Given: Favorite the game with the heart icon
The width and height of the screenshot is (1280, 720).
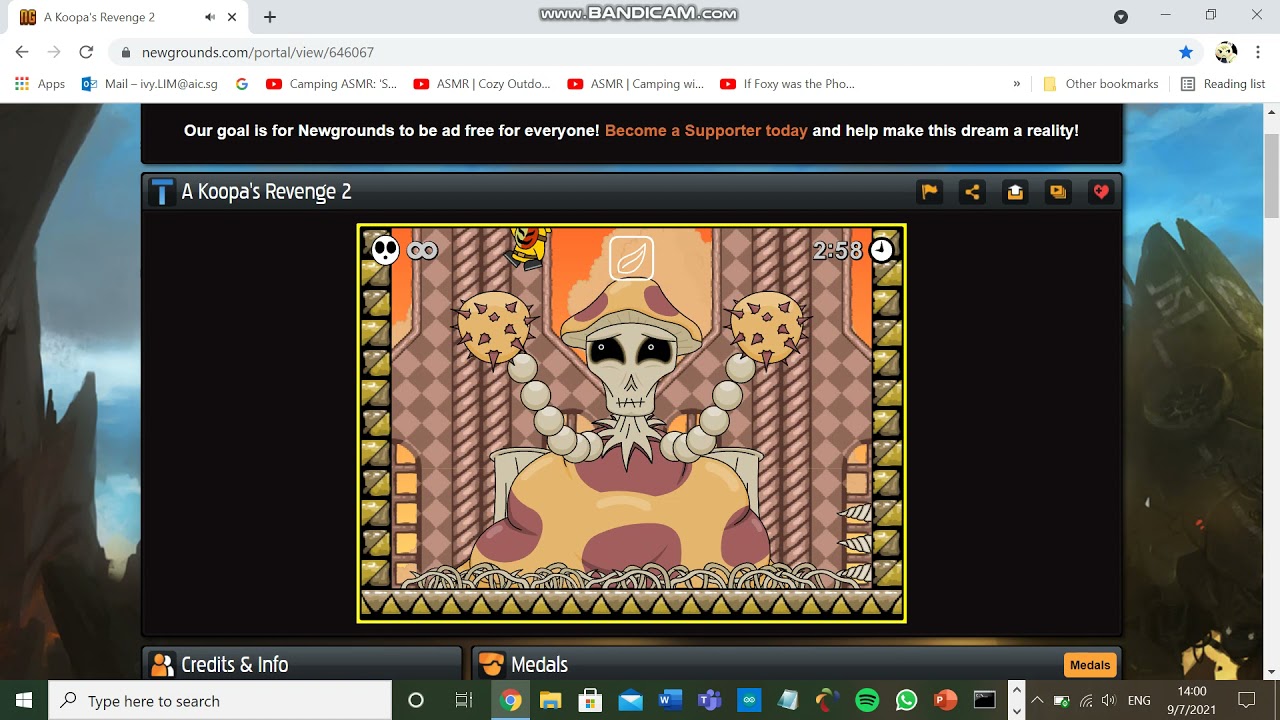Looking at the screenshot, I should tap(1101, 192).
